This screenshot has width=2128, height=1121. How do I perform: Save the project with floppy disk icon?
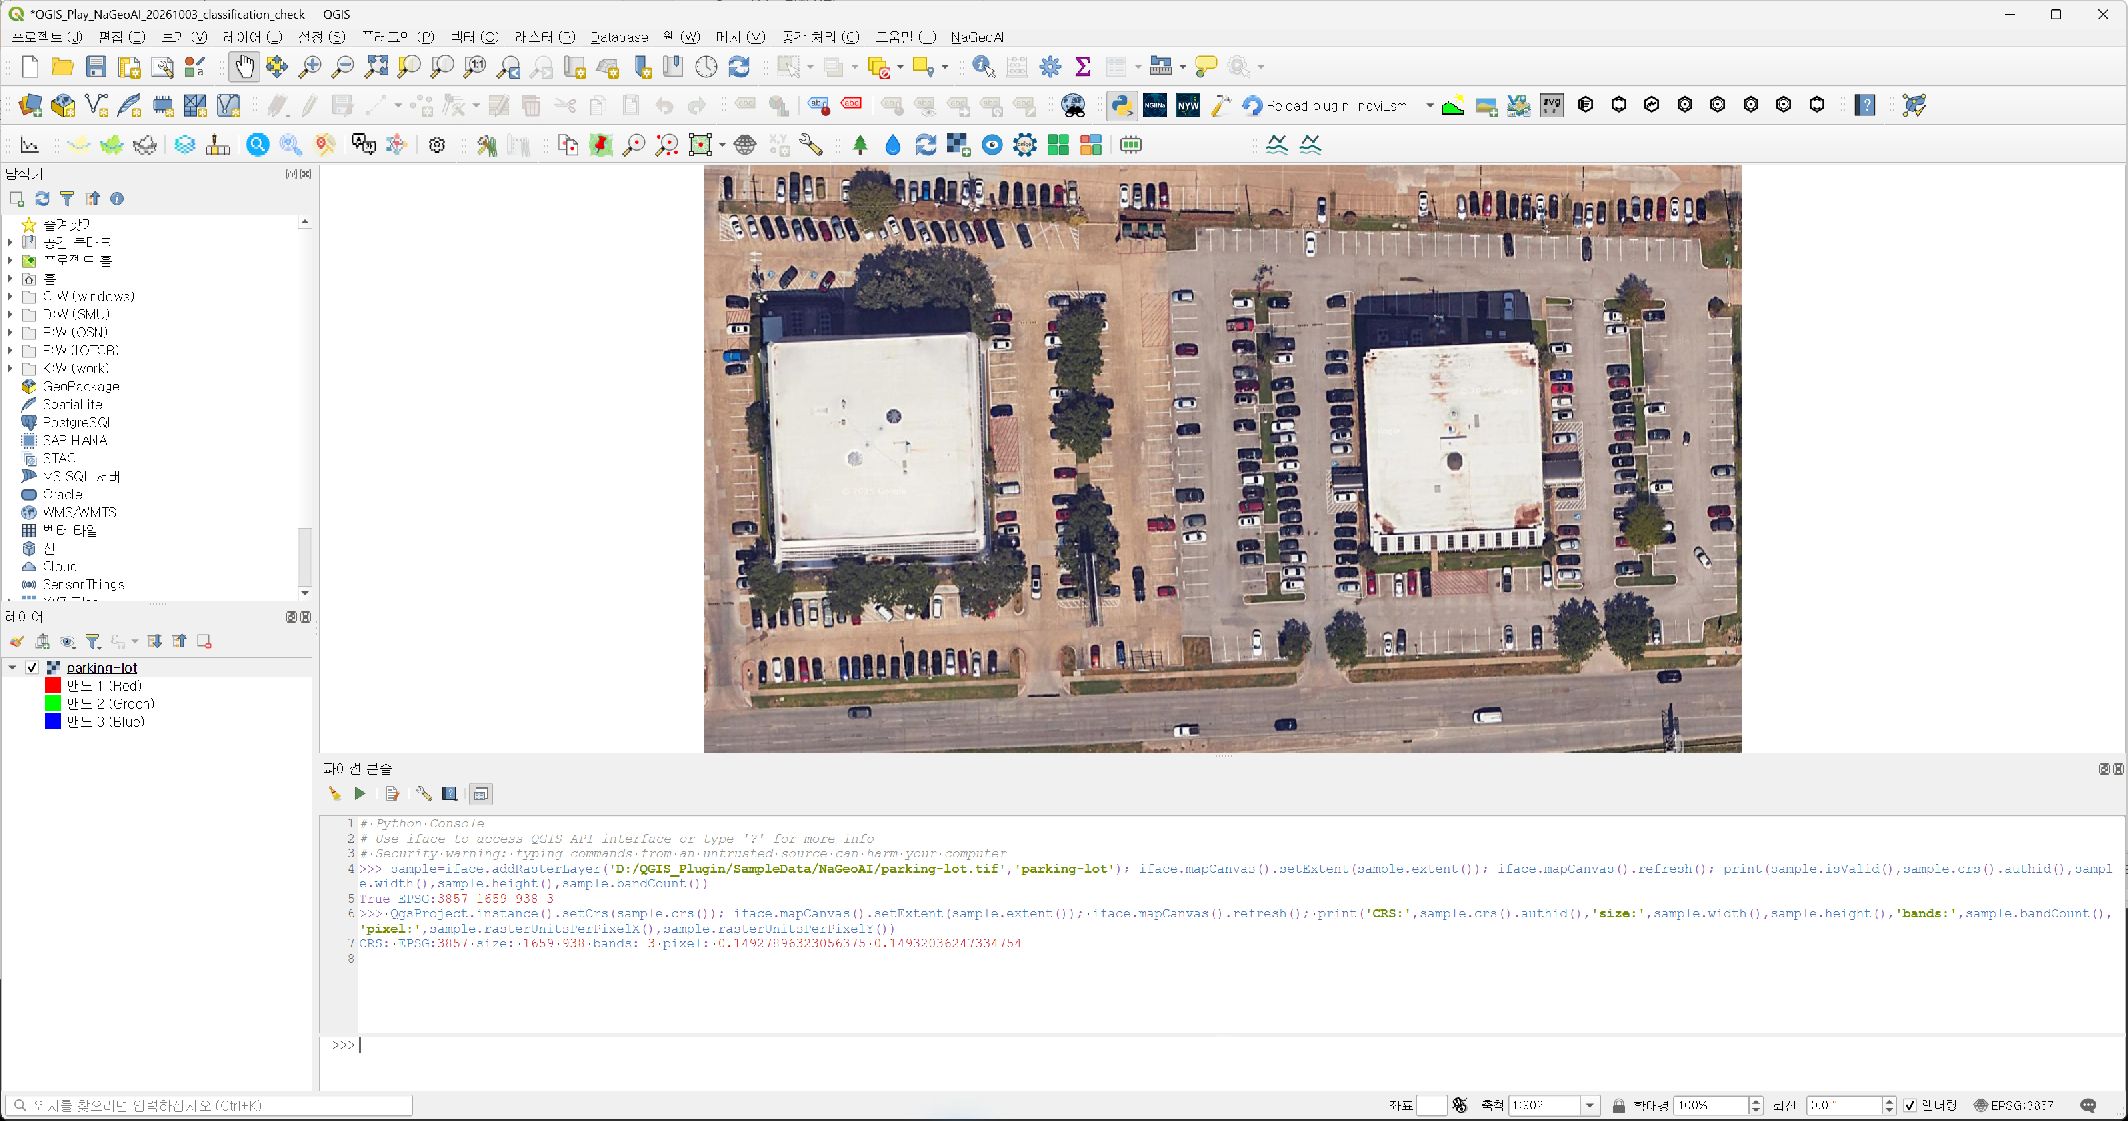coord(96,67)
